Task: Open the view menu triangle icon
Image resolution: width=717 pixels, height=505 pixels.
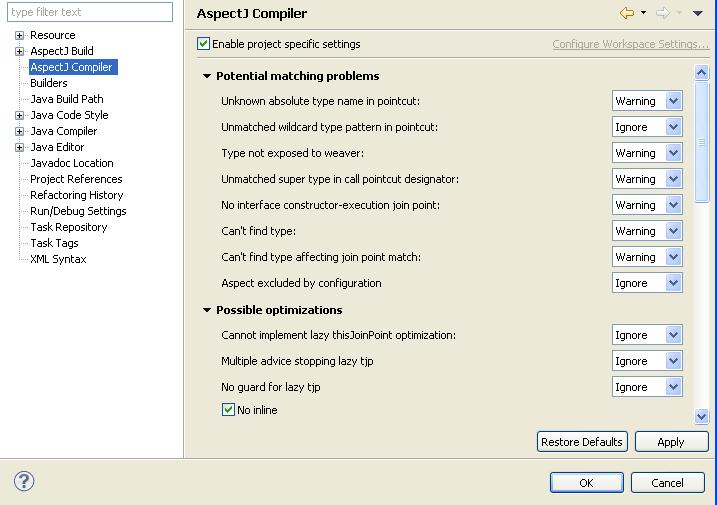Action: (x=698, y=13)
